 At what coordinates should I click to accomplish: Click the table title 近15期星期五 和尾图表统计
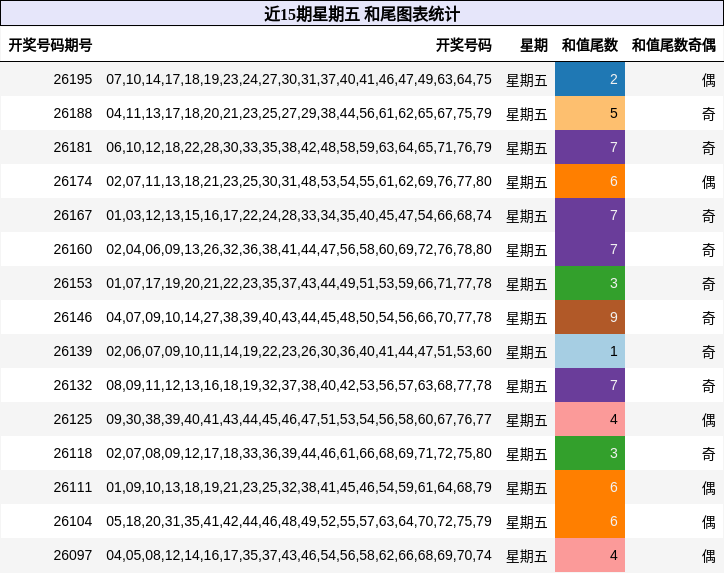point(362,14)
